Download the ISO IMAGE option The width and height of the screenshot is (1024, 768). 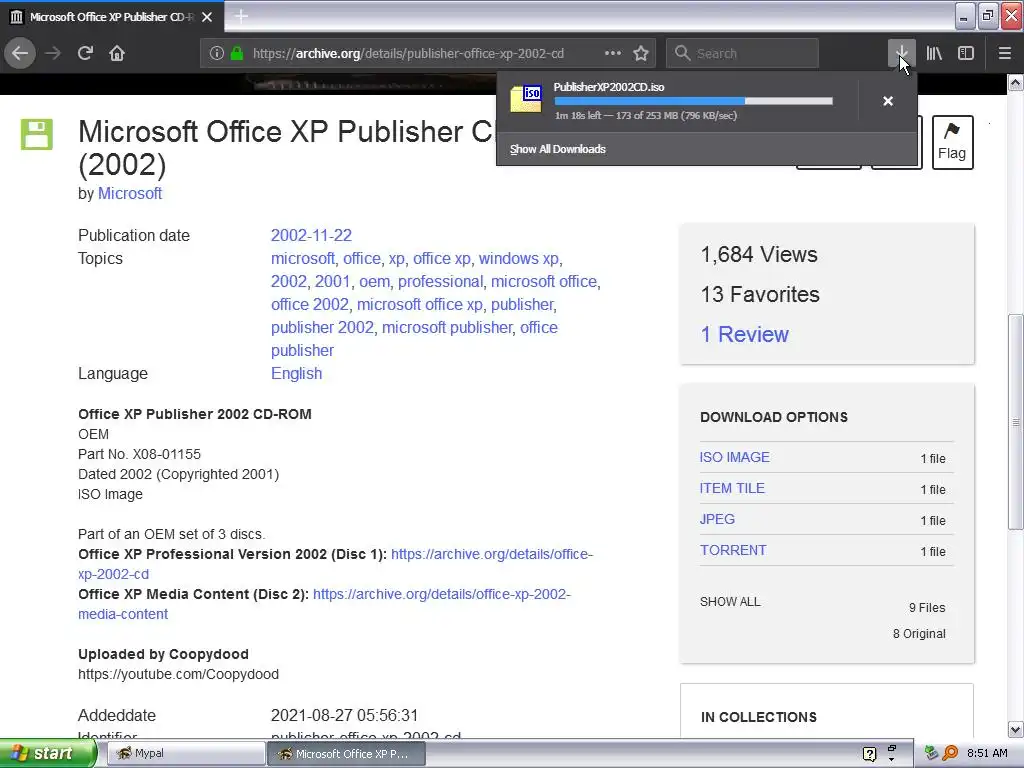[735, 458]
